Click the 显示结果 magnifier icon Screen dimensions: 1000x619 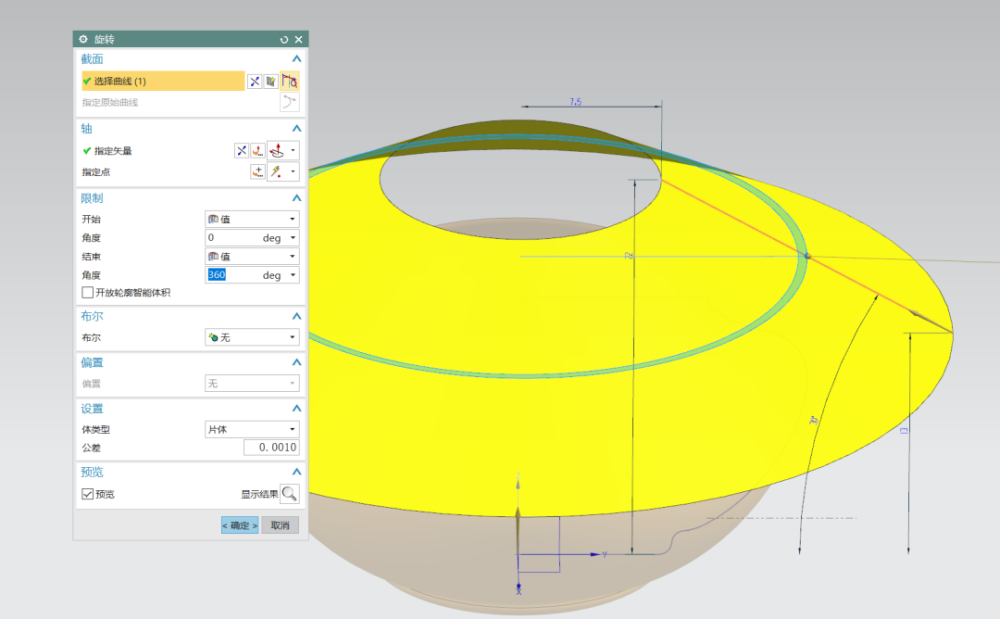tap(289, 493)
